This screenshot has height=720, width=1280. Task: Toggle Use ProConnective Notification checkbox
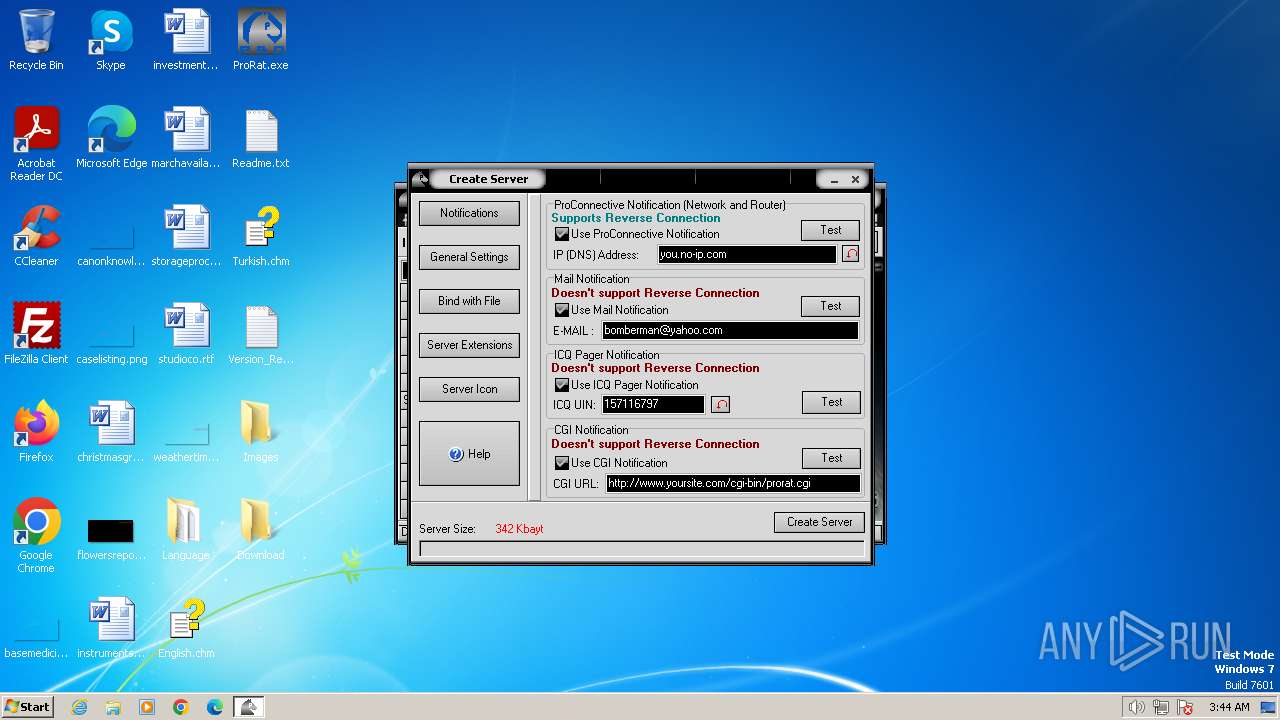pos(562,234)
